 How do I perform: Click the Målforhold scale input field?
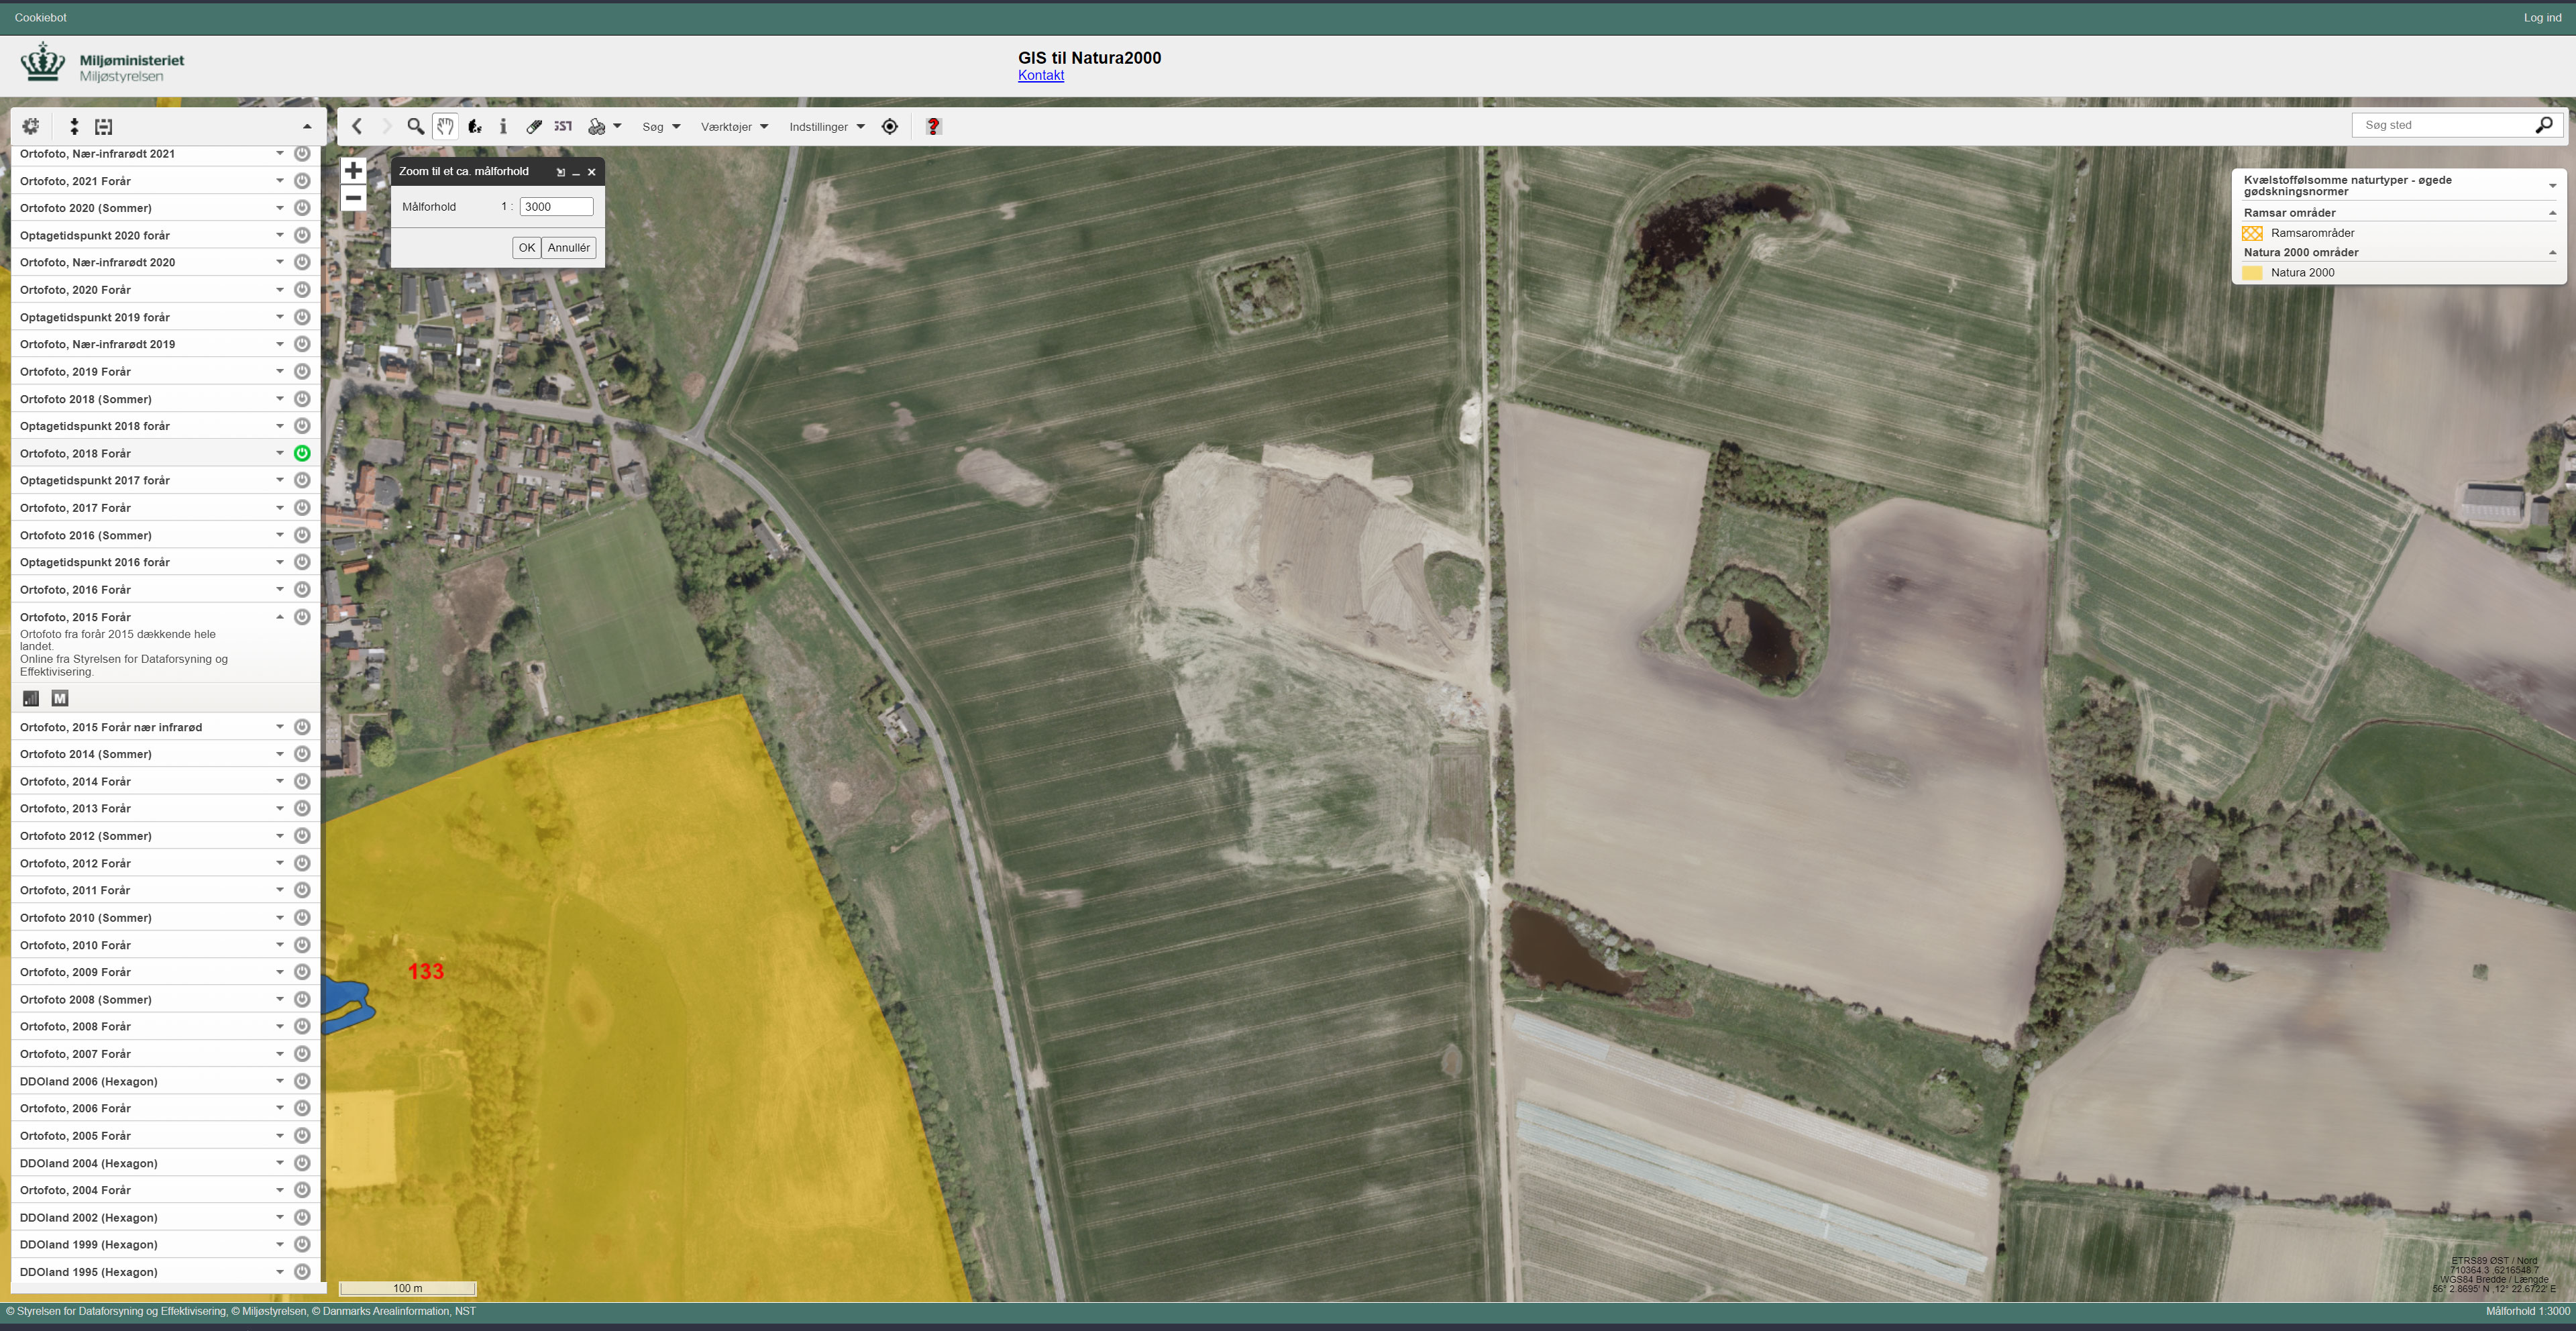(x=556, y=207)
